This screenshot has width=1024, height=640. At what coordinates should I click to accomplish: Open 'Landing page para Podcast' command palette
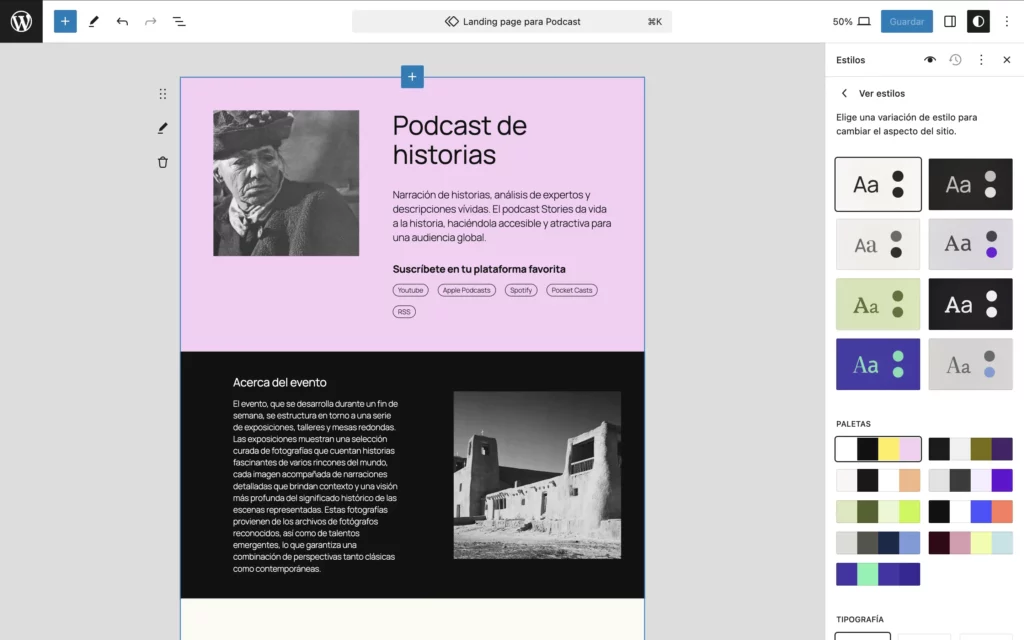512,21
